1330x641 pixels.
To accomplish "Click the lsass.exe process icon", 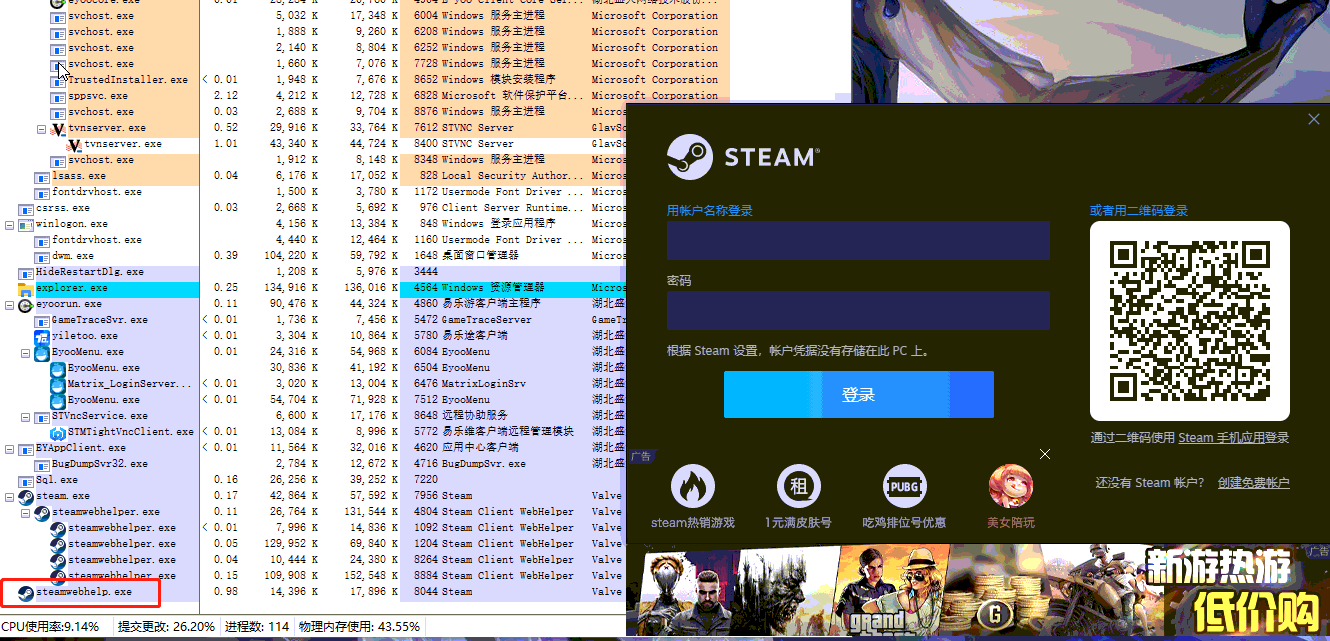I will tap(42, 176).
